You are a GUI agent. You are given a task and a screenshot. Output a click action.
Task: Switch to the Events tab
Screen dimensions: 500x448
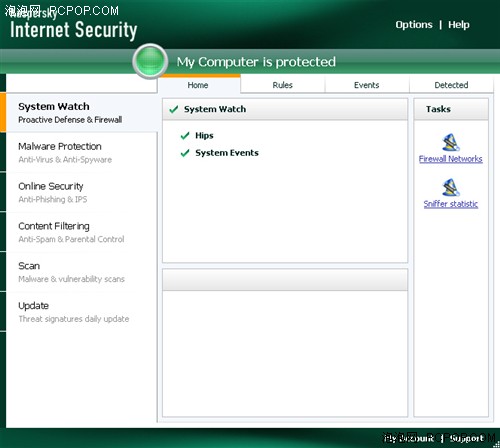click(x=367, y=85)
